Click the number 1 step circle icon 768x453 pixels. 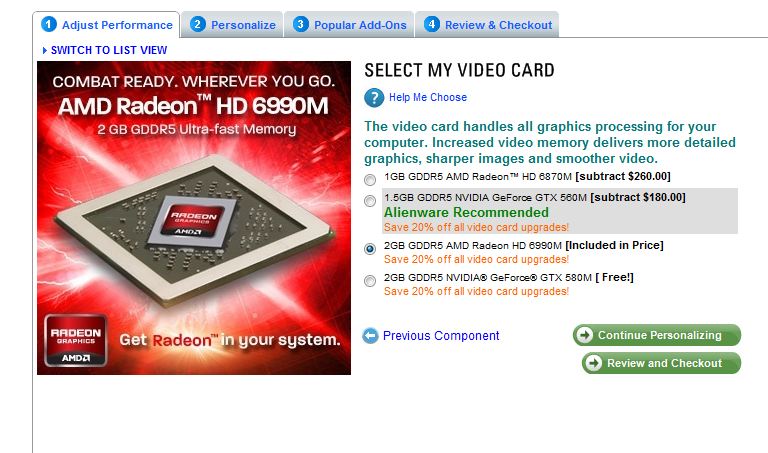pos(49,24)
